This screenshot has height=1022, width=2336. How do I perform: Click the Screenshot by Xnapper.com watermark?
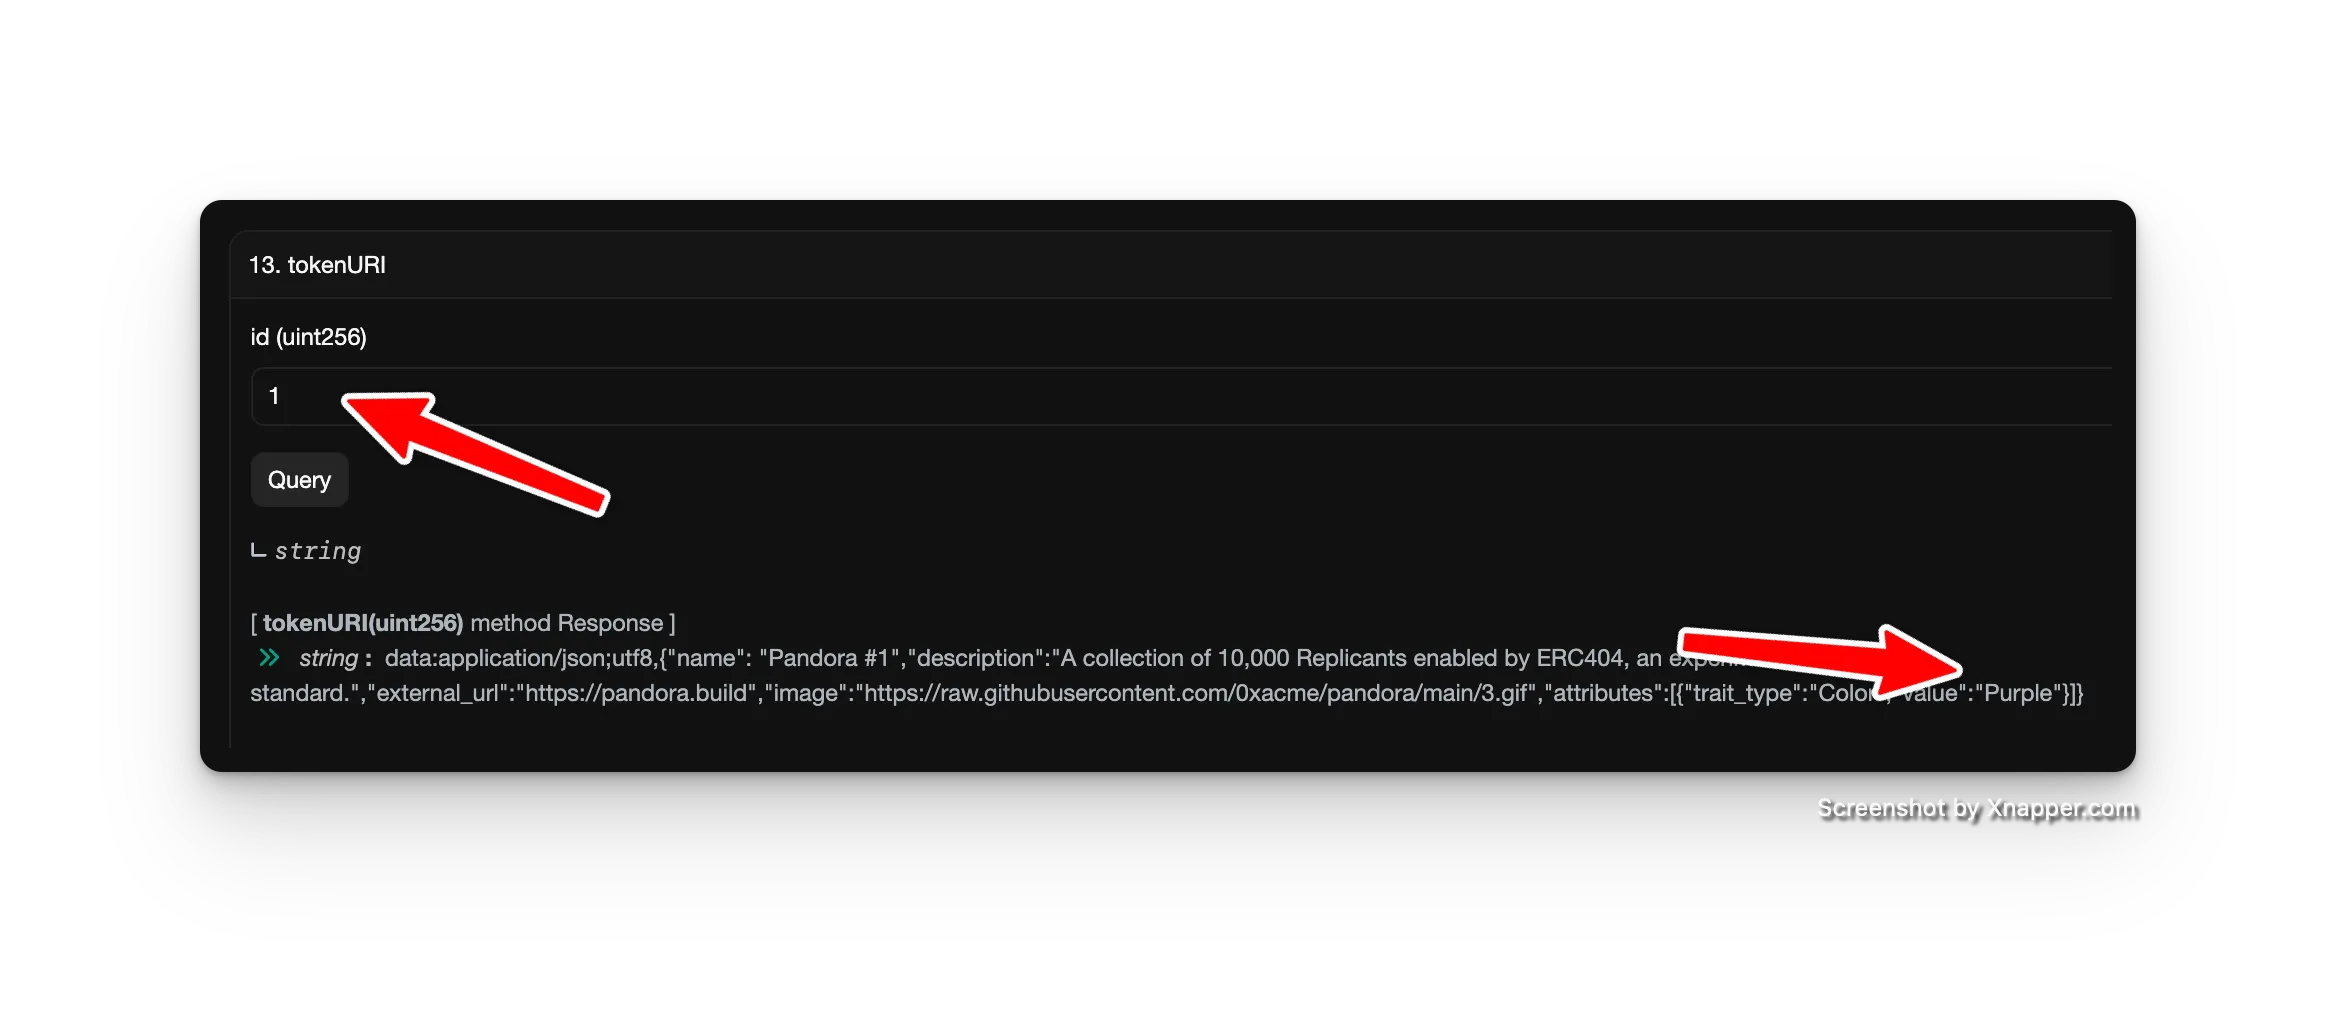(1975, 808)
